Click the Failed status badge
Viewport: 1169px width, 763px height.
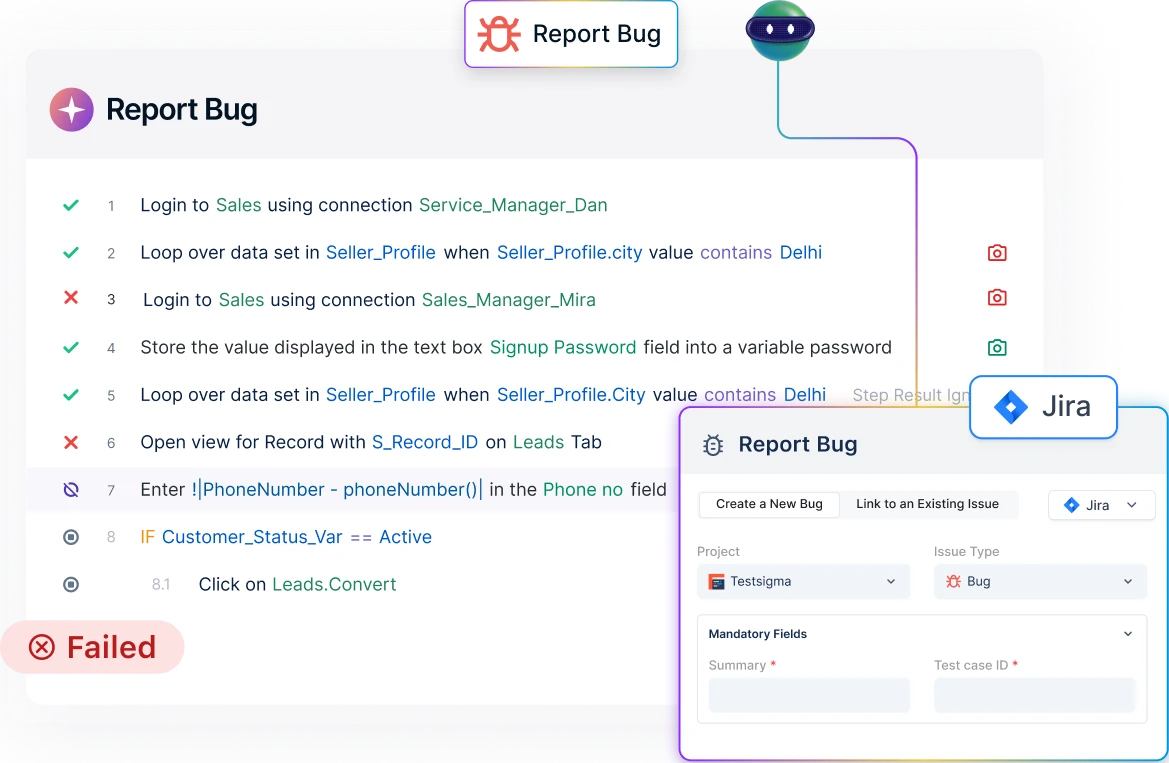click(x=92, y=647)
